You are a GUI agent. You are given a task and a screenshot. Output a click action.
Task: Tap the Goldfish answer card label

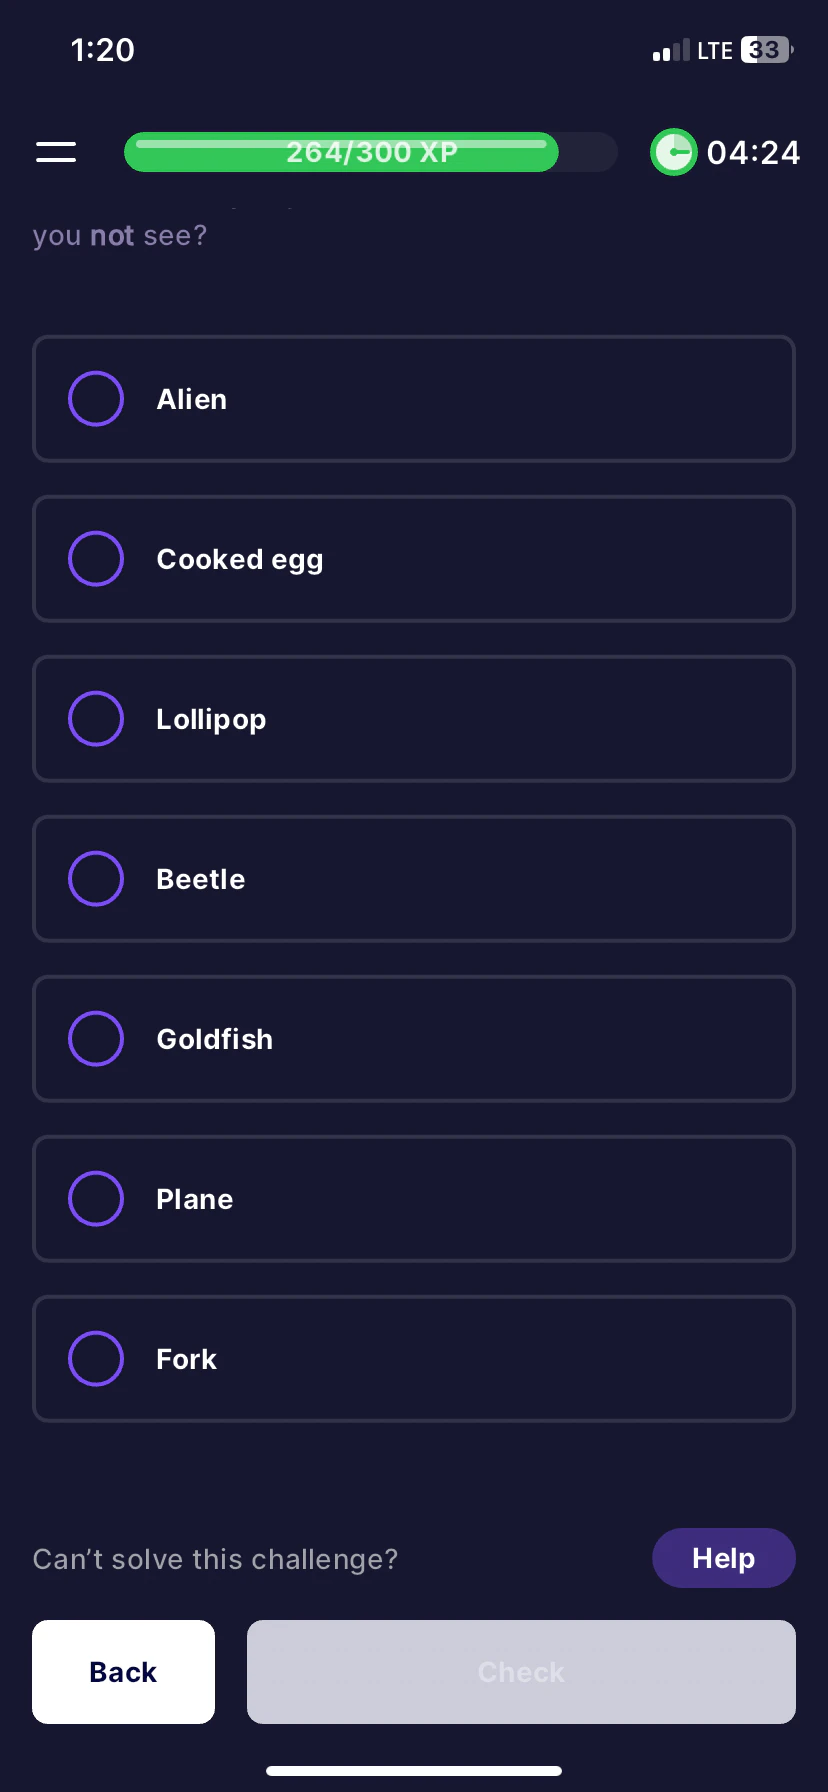(x=215, y=1039)
